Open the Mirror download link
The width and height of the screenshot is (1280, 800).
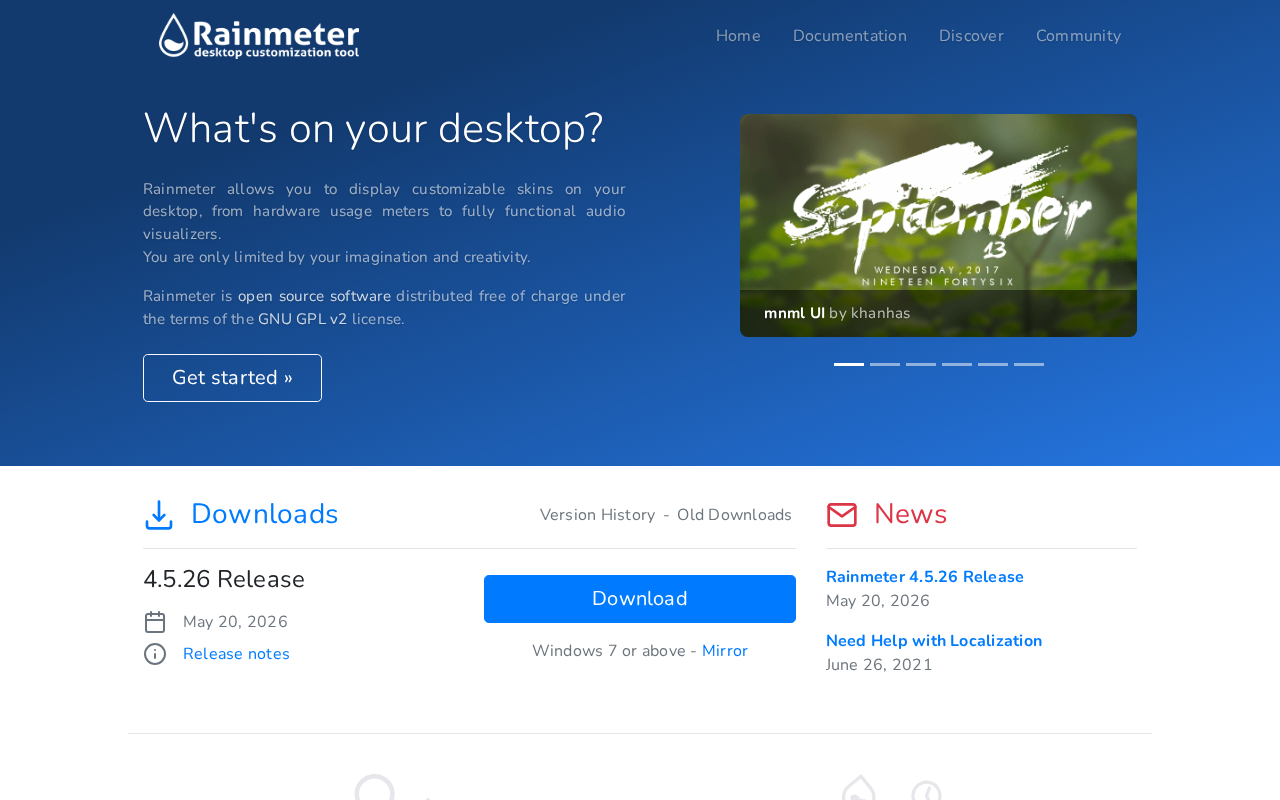[725, 651]
